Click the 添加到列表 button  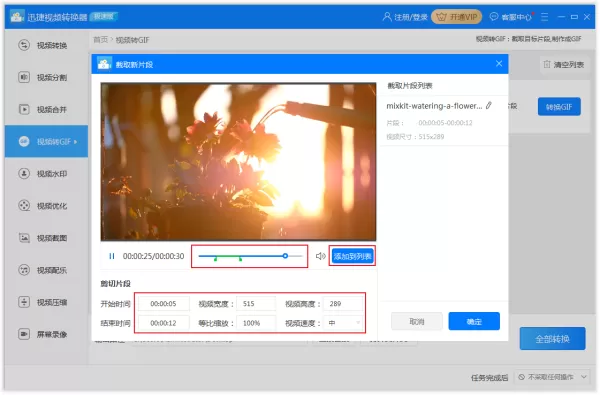(x=352, y=256)
